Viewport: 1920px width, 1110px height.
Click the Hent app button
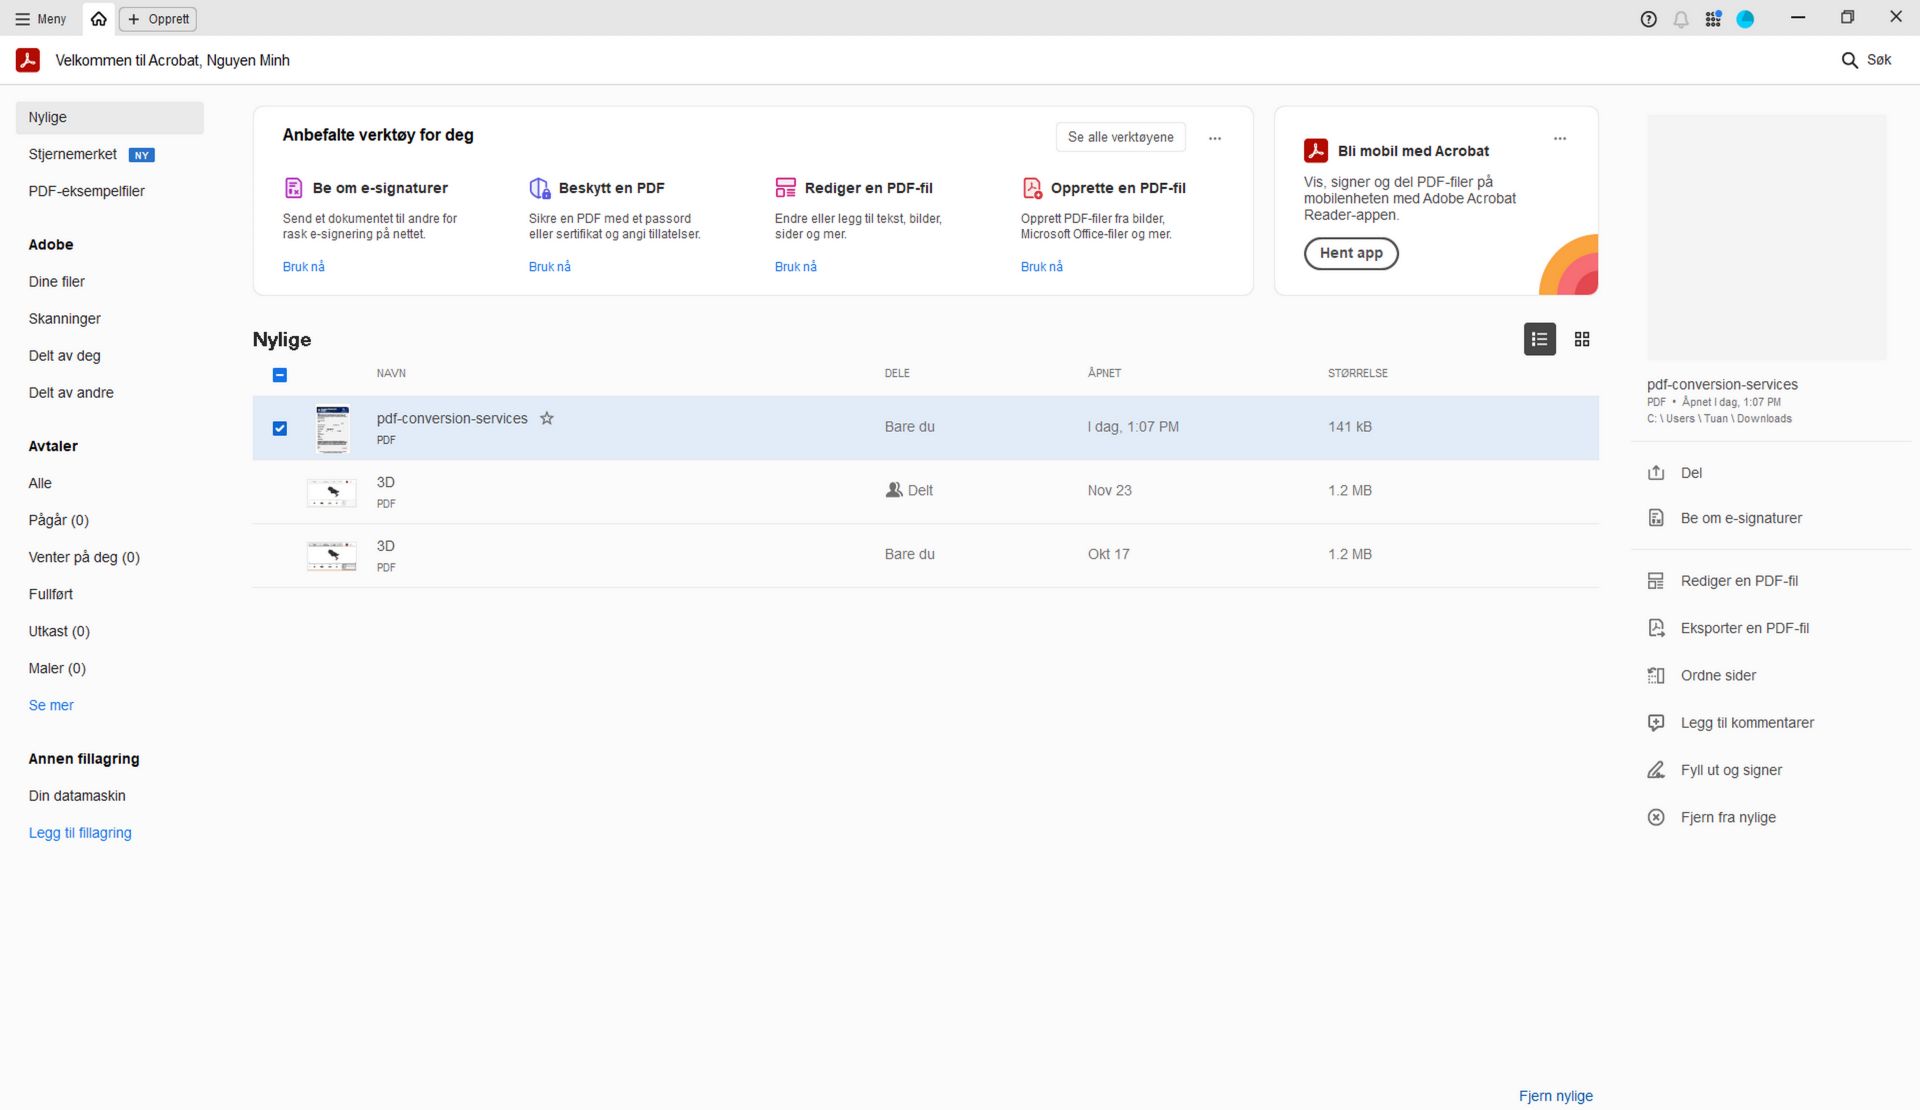(x=1351, y=253)
